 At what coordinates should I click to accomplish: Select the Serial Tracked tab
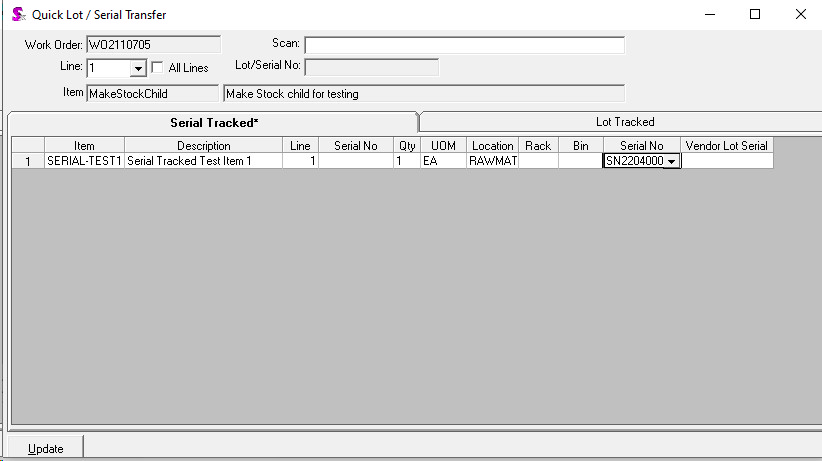[213, 122]
